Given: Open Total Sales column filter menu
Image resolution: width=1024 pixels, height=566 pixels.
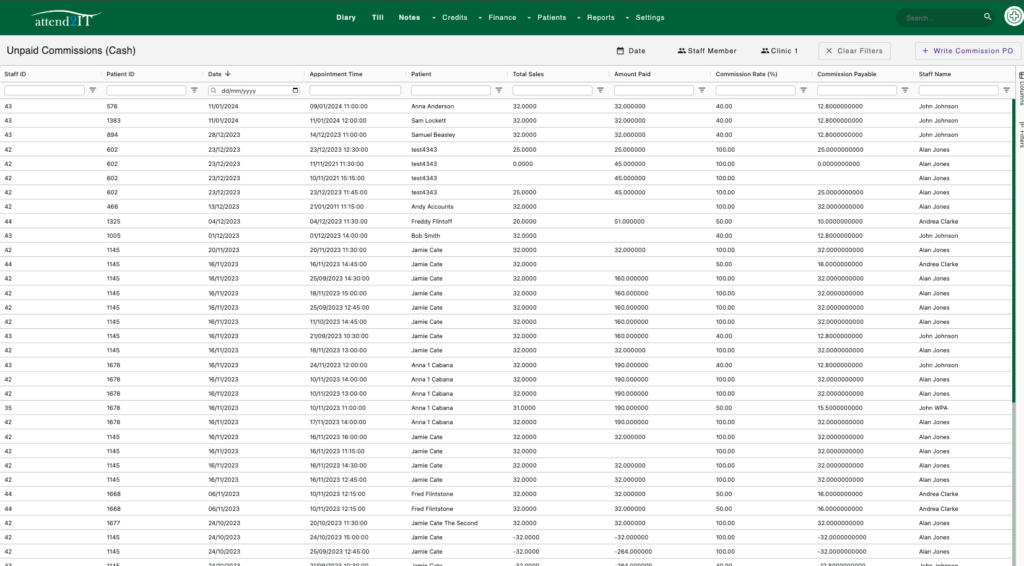Looking at the screenshot, I should (600, 90).
